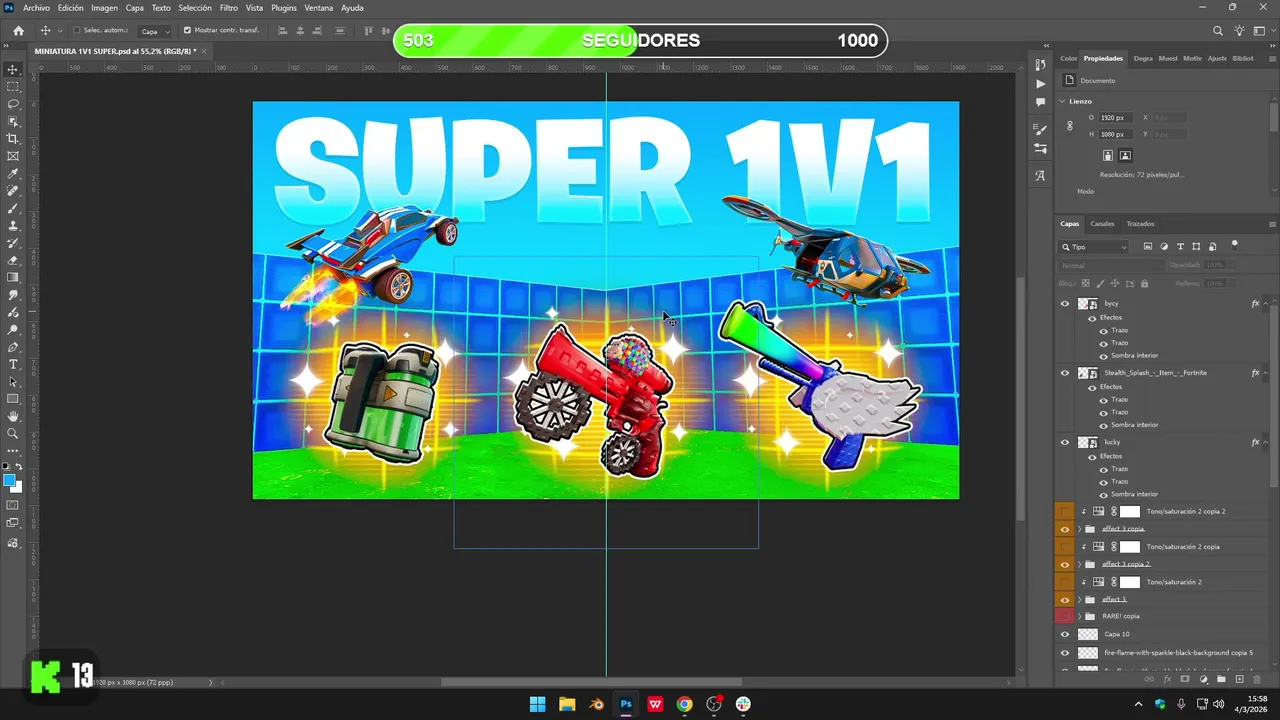
Task: Toggle visibility of effect 3 copia group
Action: pos(1064,529)
